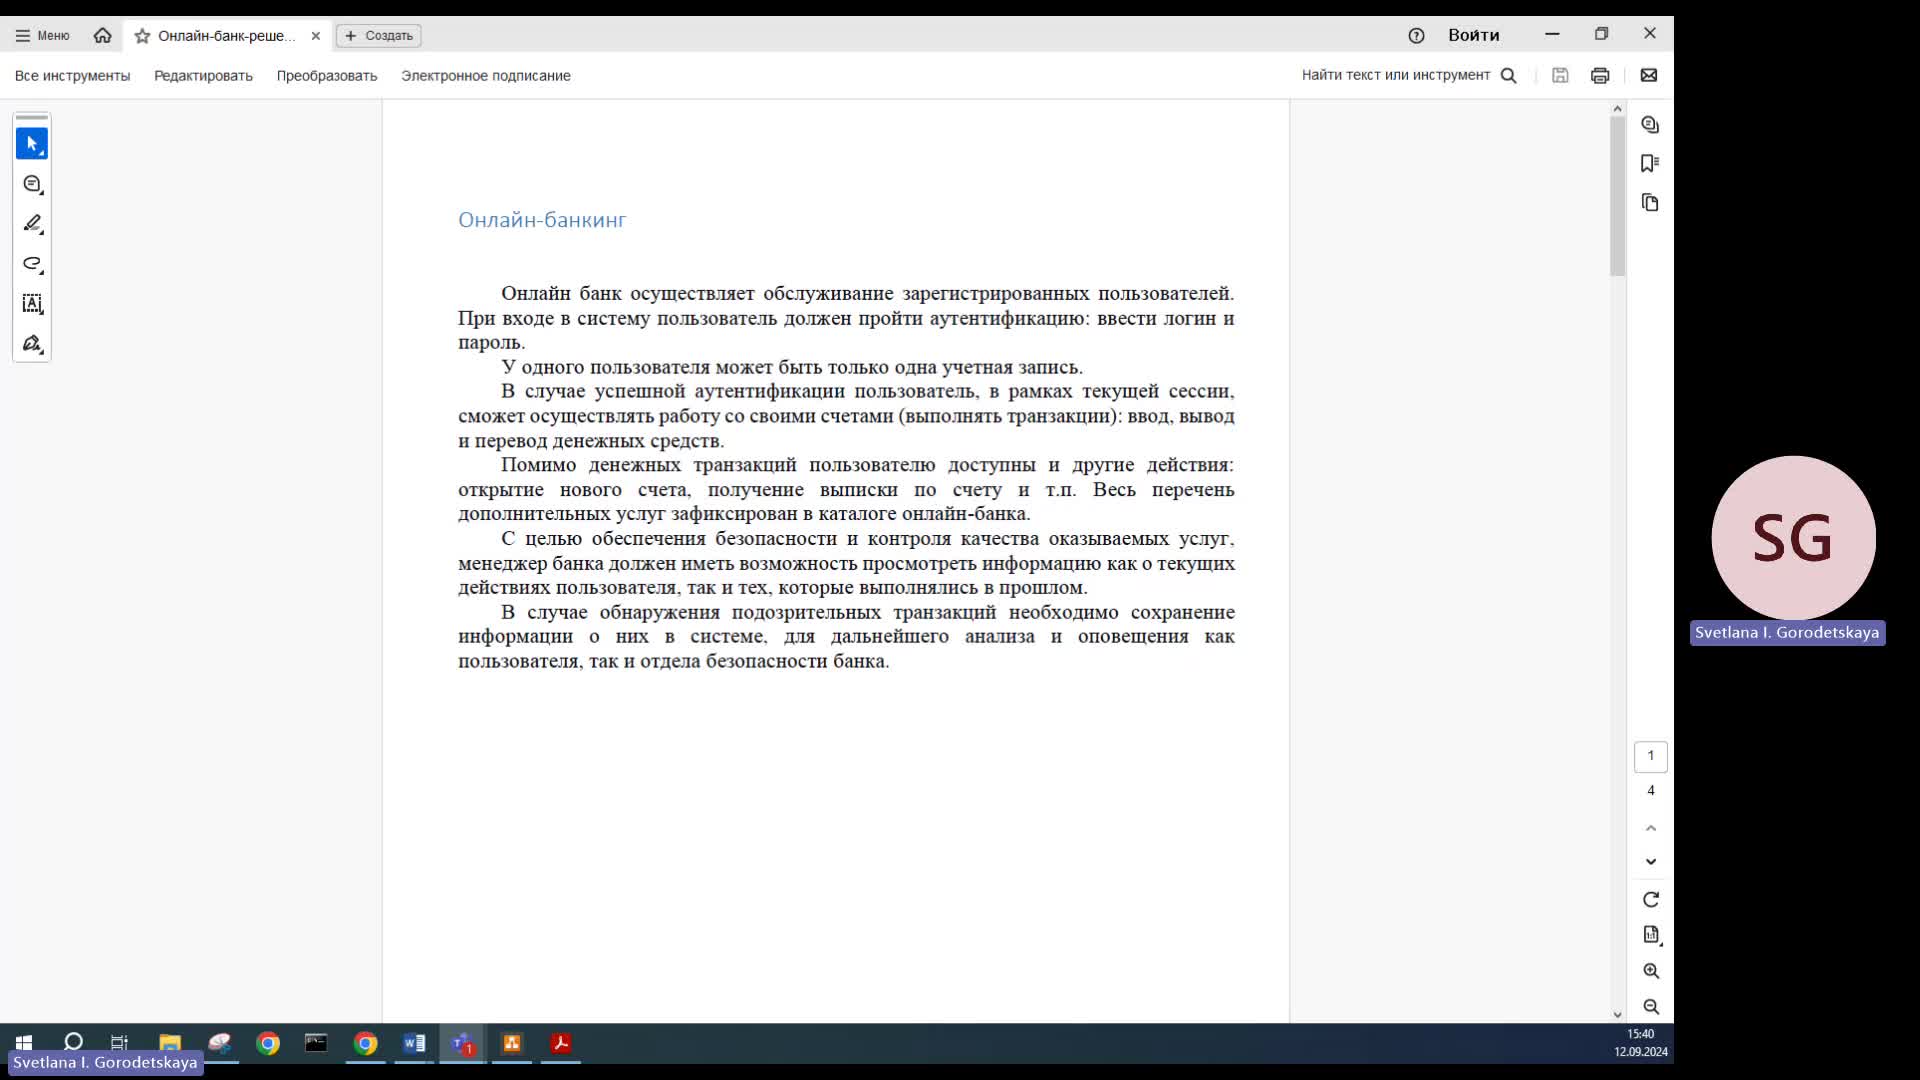Viewport: 1920px width, 1080px height.
Task: Show the bookmarks panel
Action: (1650, 163)
